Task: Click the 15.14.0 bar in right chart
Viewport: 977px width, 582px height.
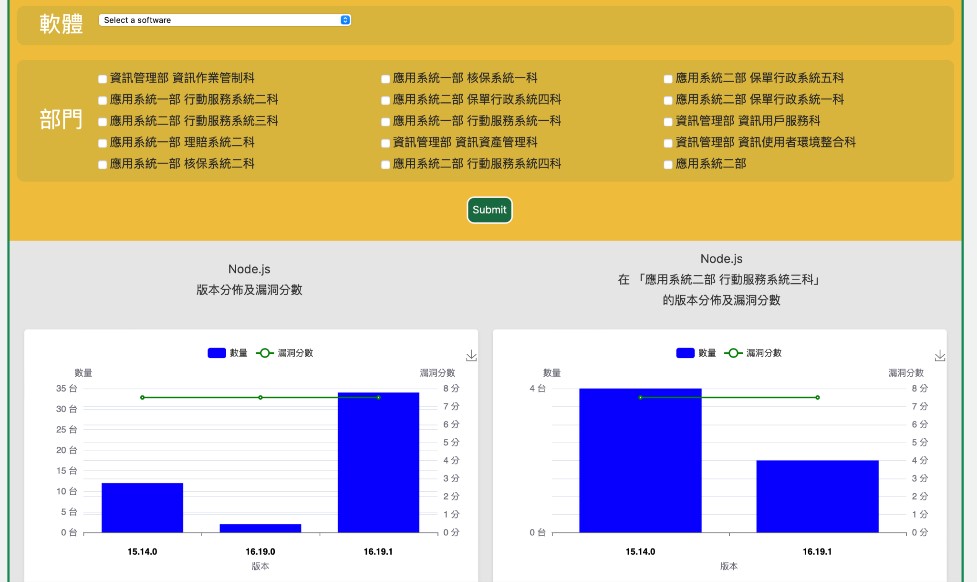Action: [640, 460]
